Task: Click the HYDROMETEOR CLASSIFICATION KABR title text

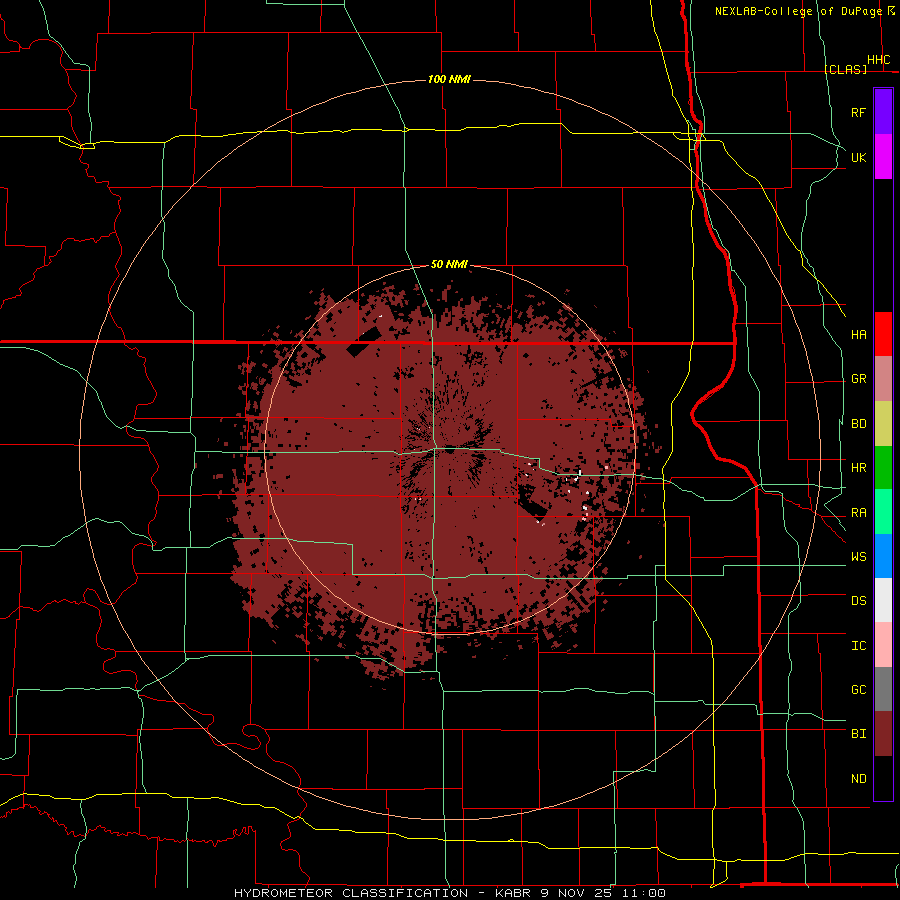Action: pos(450,893)
